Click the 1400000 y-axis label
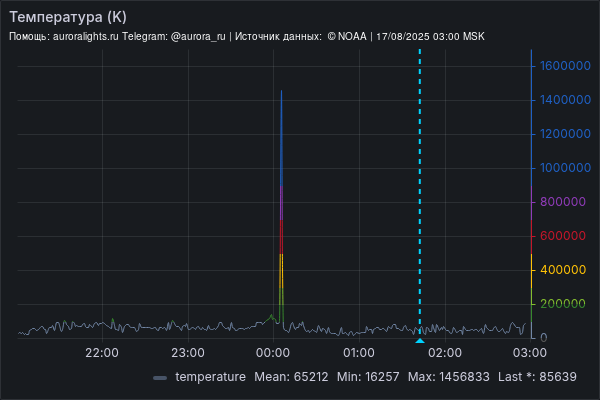Screen dimensions: 600x400 click(565, 100)
